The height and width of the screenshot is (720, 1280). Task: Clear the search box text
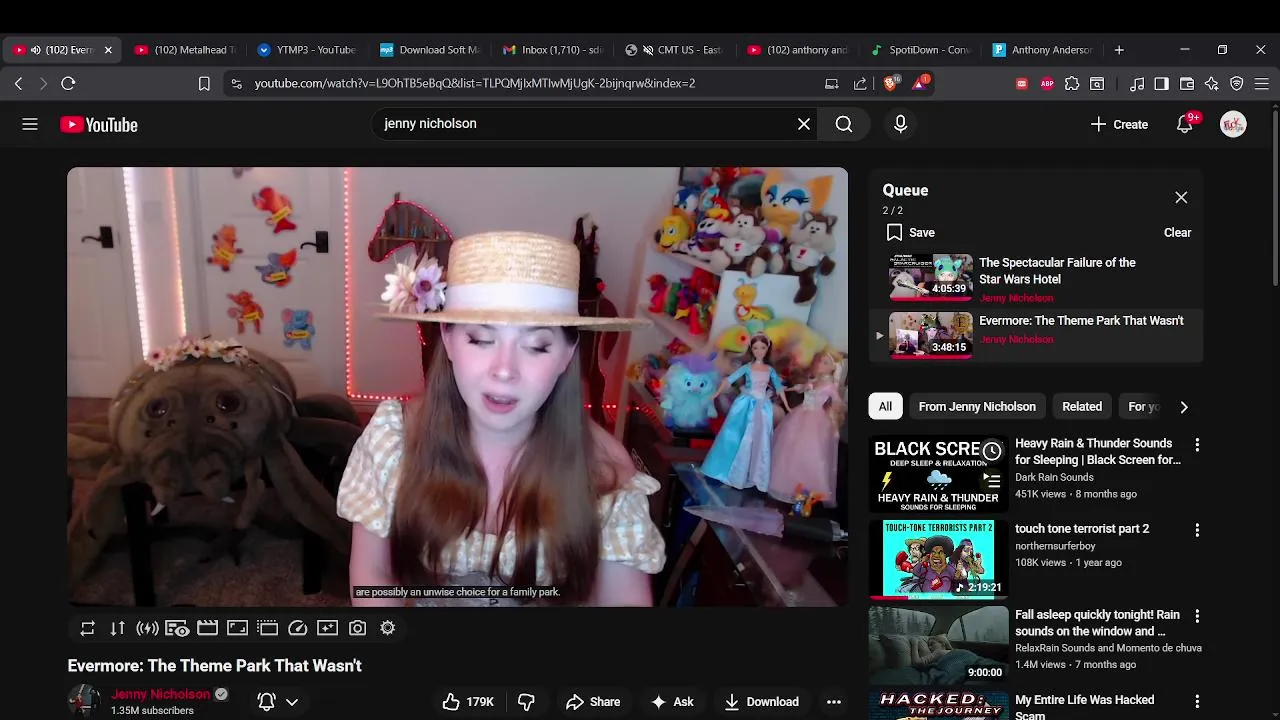coord(804,124)
